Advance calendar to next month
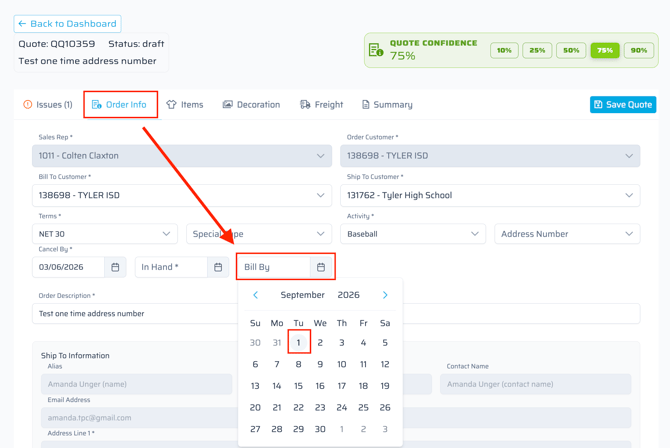Image resolution: width=670 pixels, height=448 pixels. click(385, 295)
